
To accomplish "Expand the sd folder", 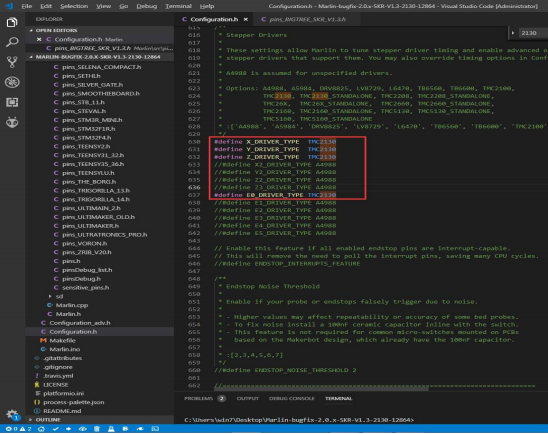I will (x=59, y=296).
